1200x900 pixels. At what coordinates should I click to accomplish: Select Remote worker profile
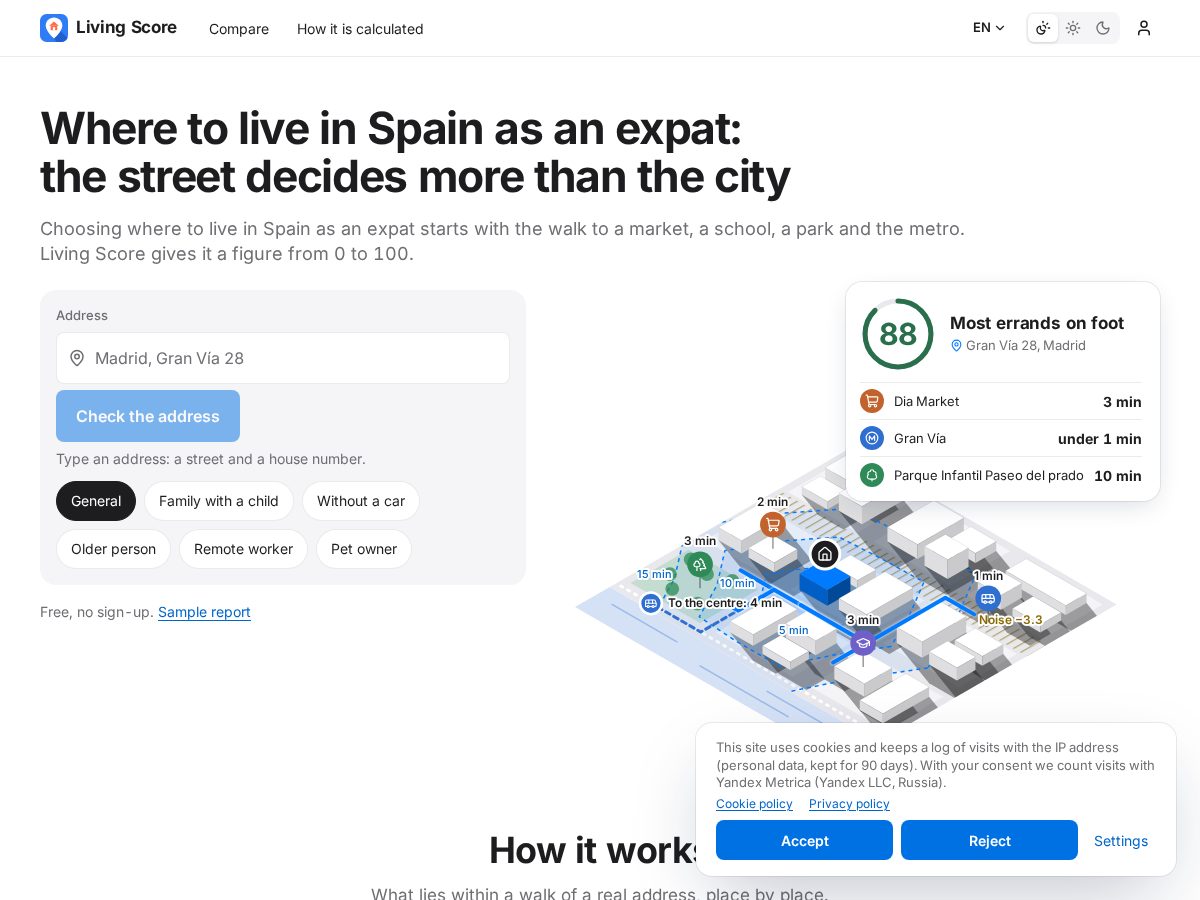click(243, 549)
